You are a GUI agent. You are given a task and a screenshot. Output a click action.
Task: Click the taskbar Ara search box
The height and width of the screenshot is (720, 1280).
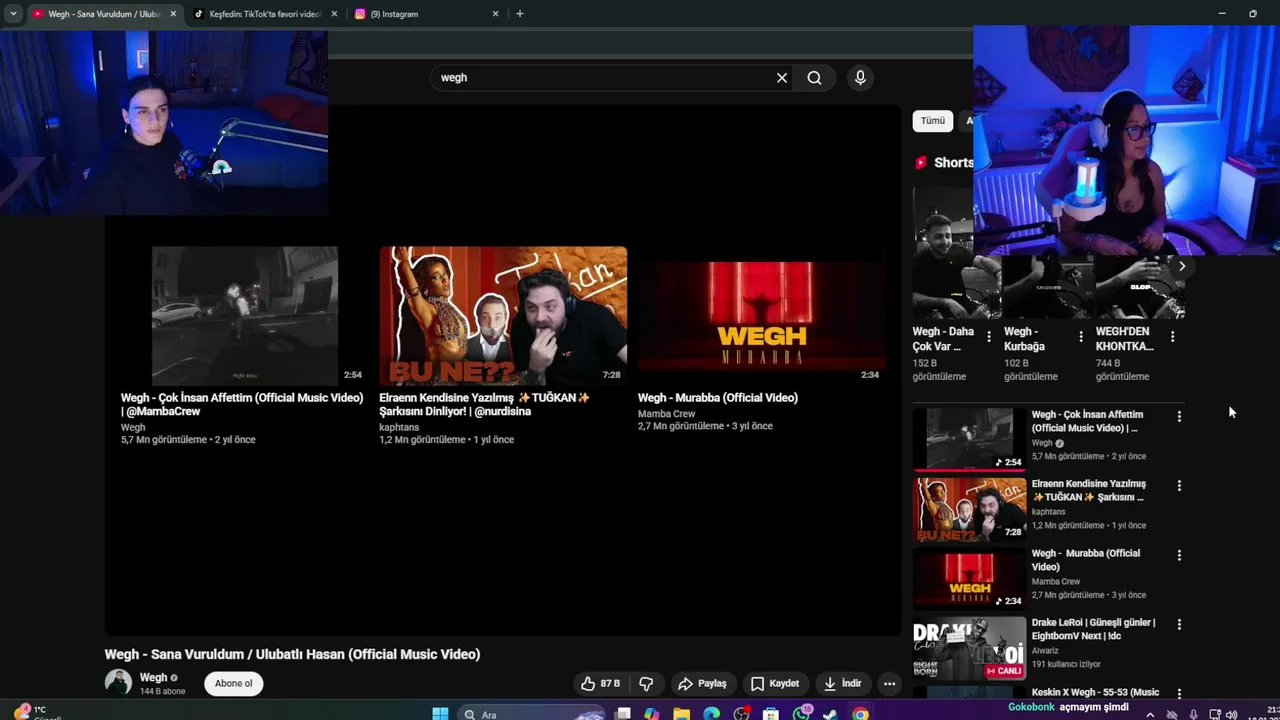pos(532,714)
